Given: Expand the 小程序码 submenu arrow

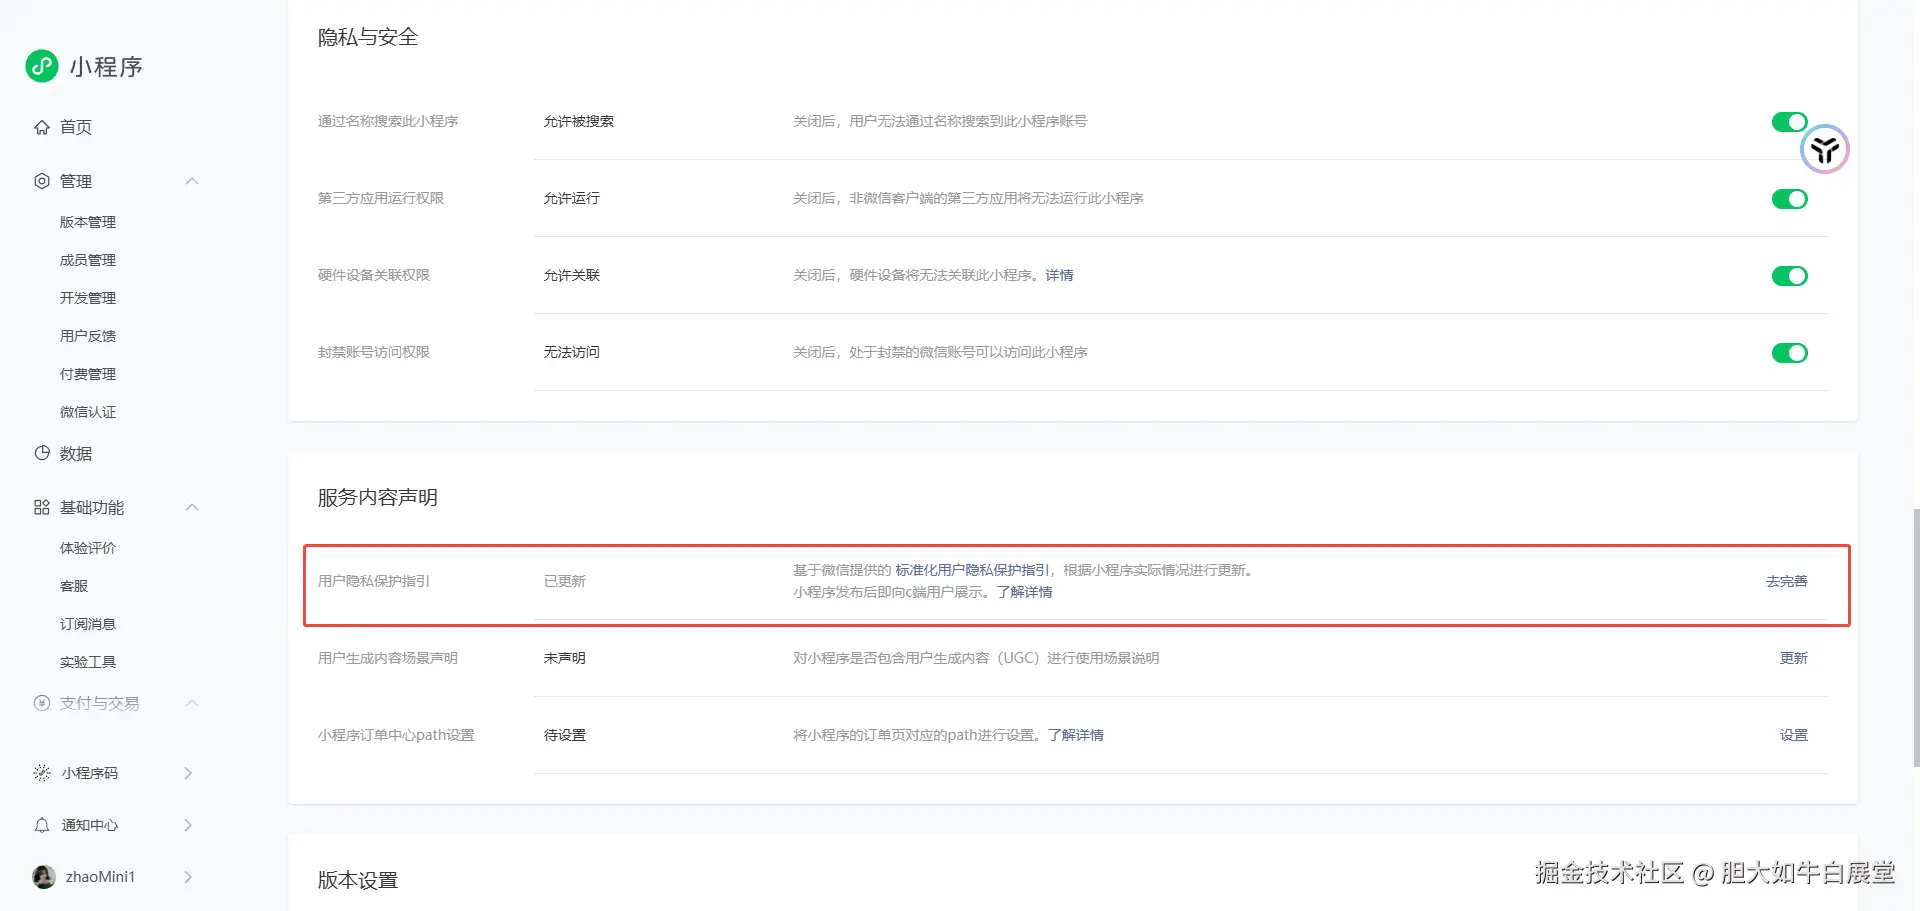Looking at the screenshot, I should coord(188,773).
